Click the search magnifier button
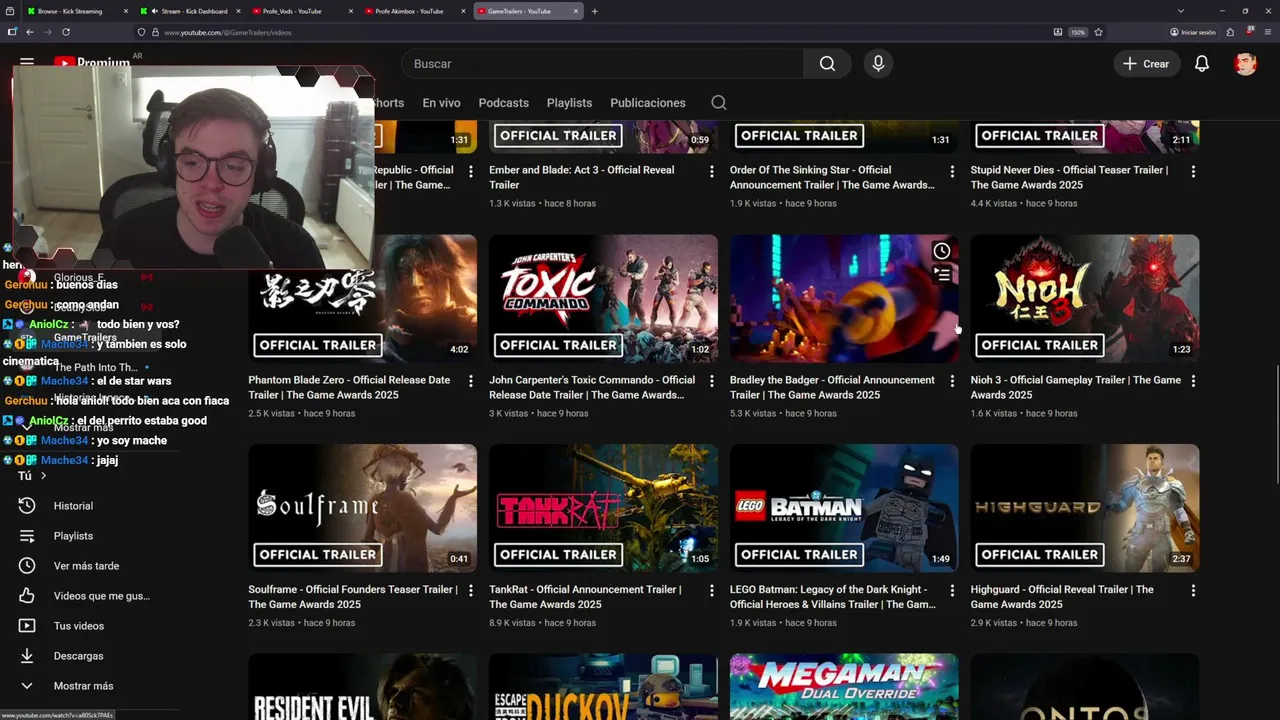This screenshot has height=720, width=1280. point(827,63)
